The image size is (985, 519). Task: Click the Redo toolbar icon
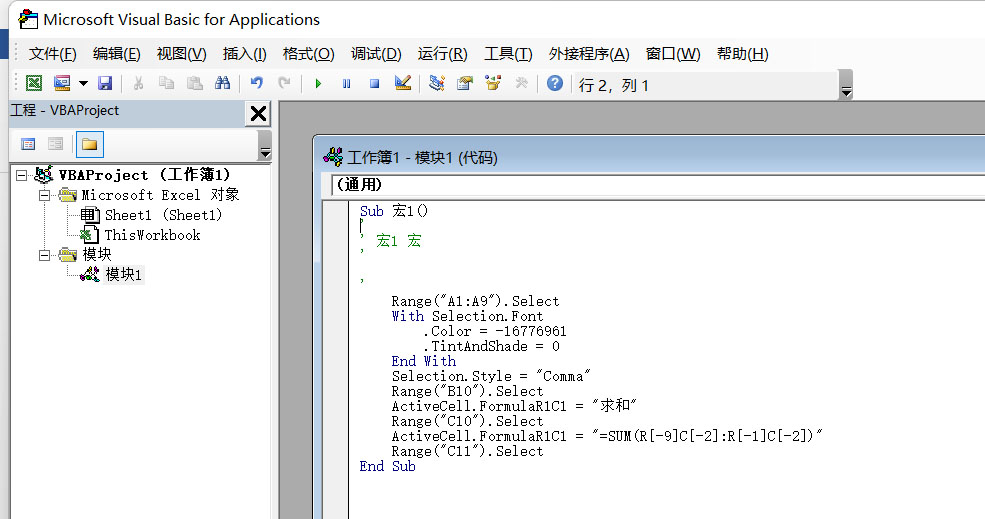click(285, 83)
